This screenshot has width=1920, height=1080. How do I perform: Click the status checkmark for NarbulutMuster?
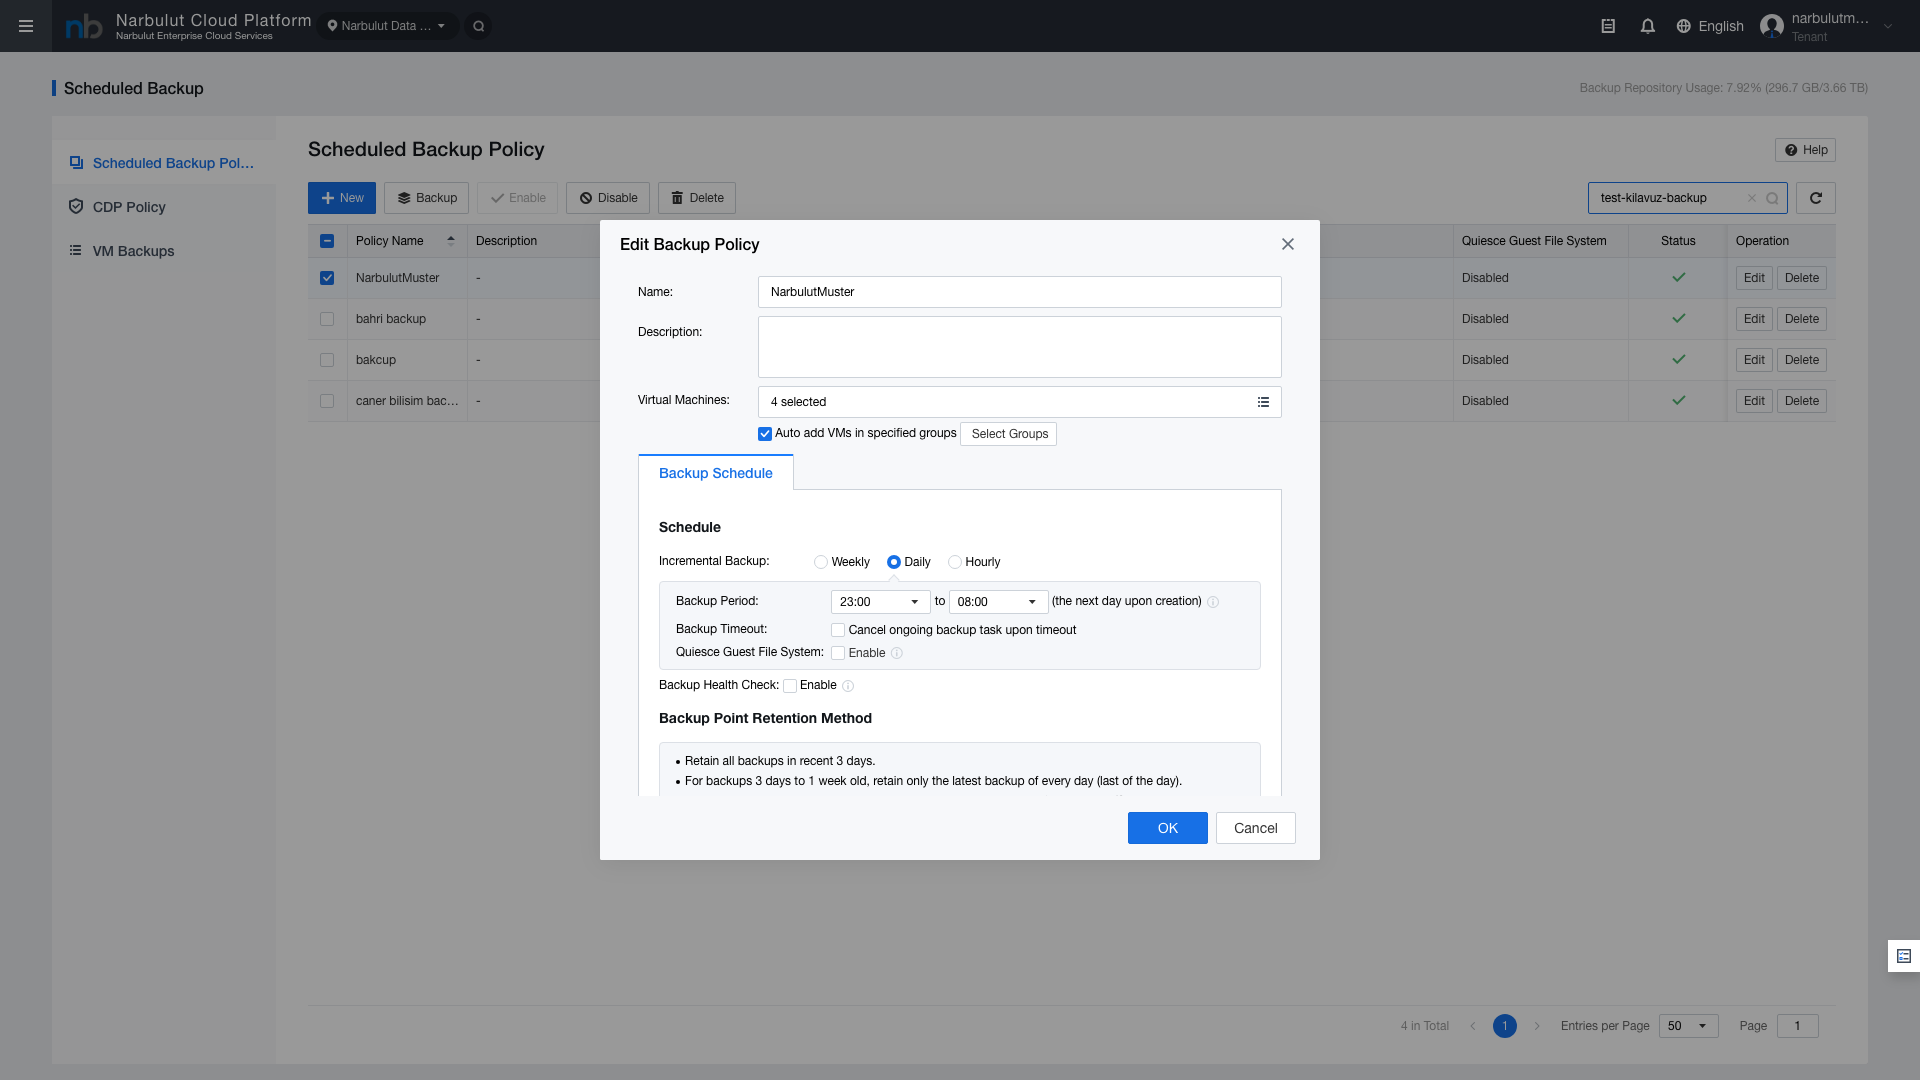[1679, 278]
